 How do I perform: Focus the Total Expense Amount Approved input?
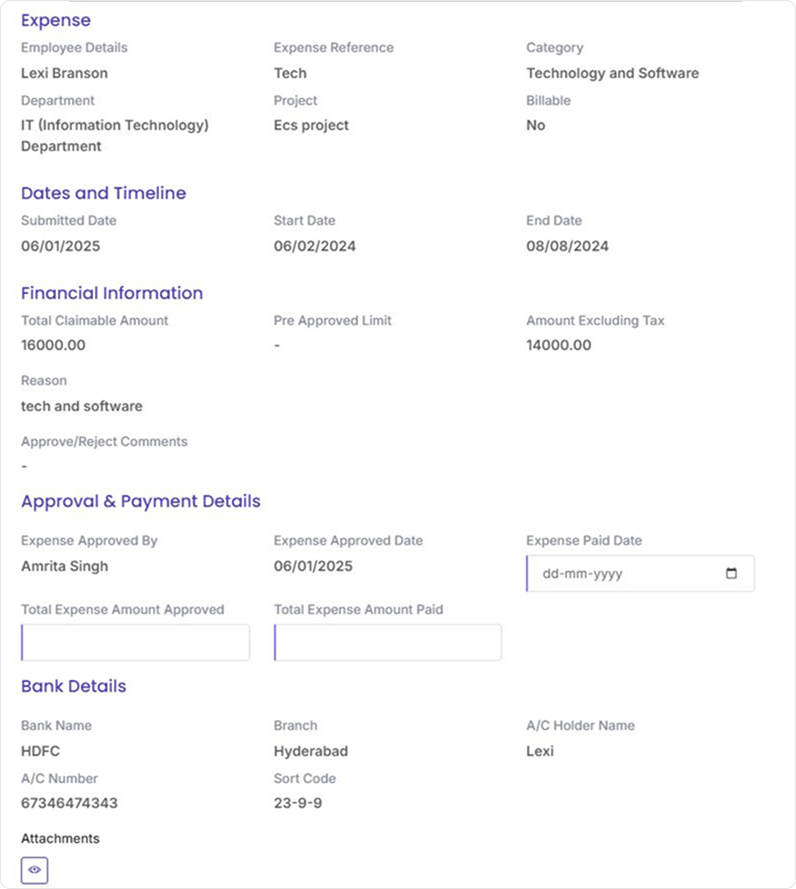click(x=136, y=643)
